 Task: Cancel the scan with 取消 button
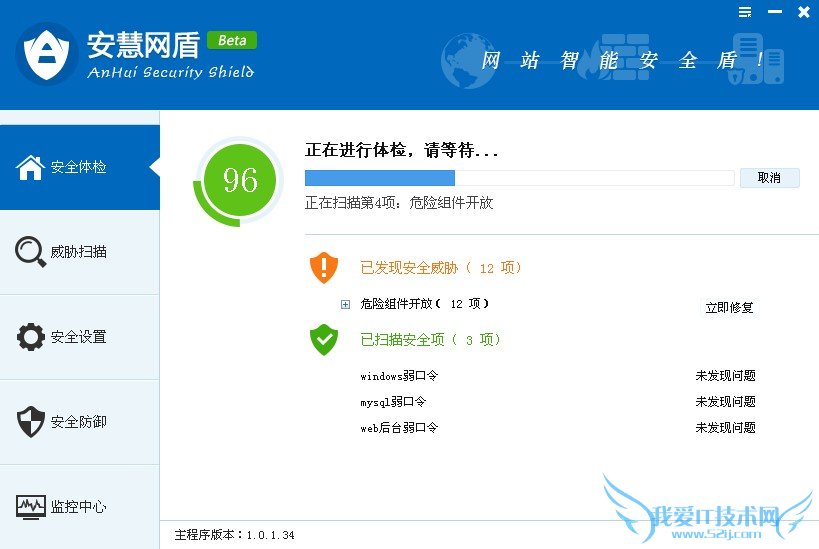(x=769, y=178)
